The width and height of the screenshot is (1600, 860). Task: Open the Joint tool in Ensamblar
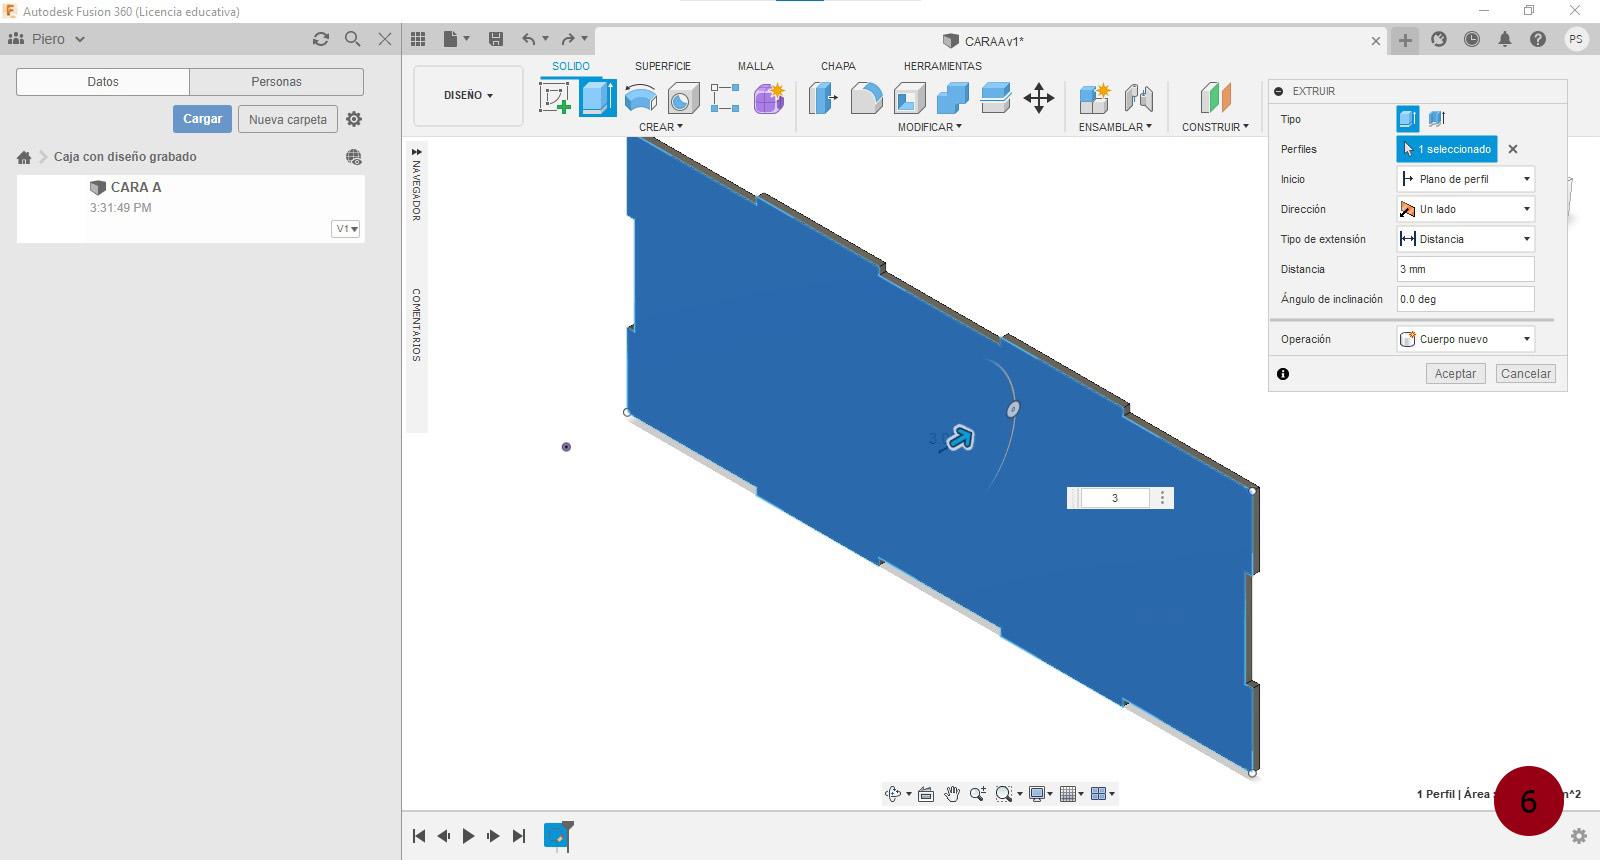[x=1138, y=98]
